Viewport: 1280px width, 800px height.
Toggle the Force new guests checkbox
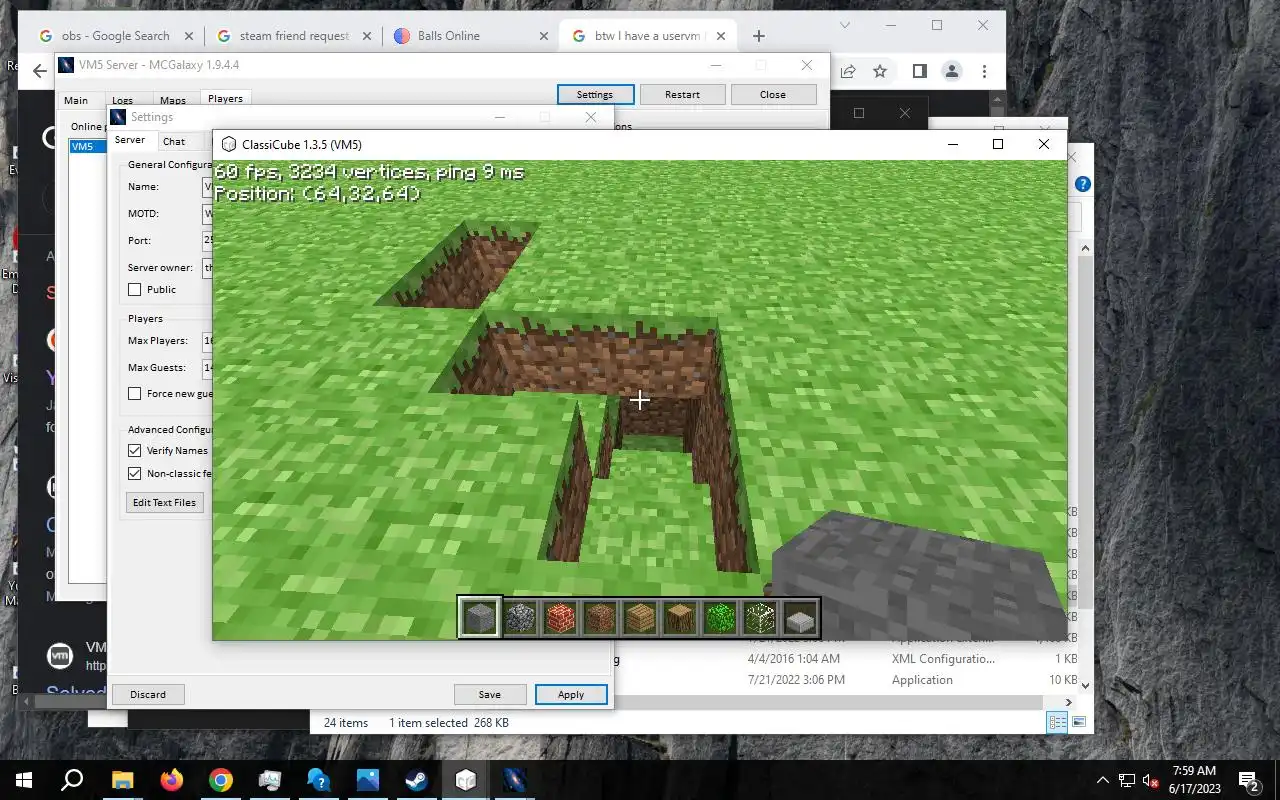[135, 394]
